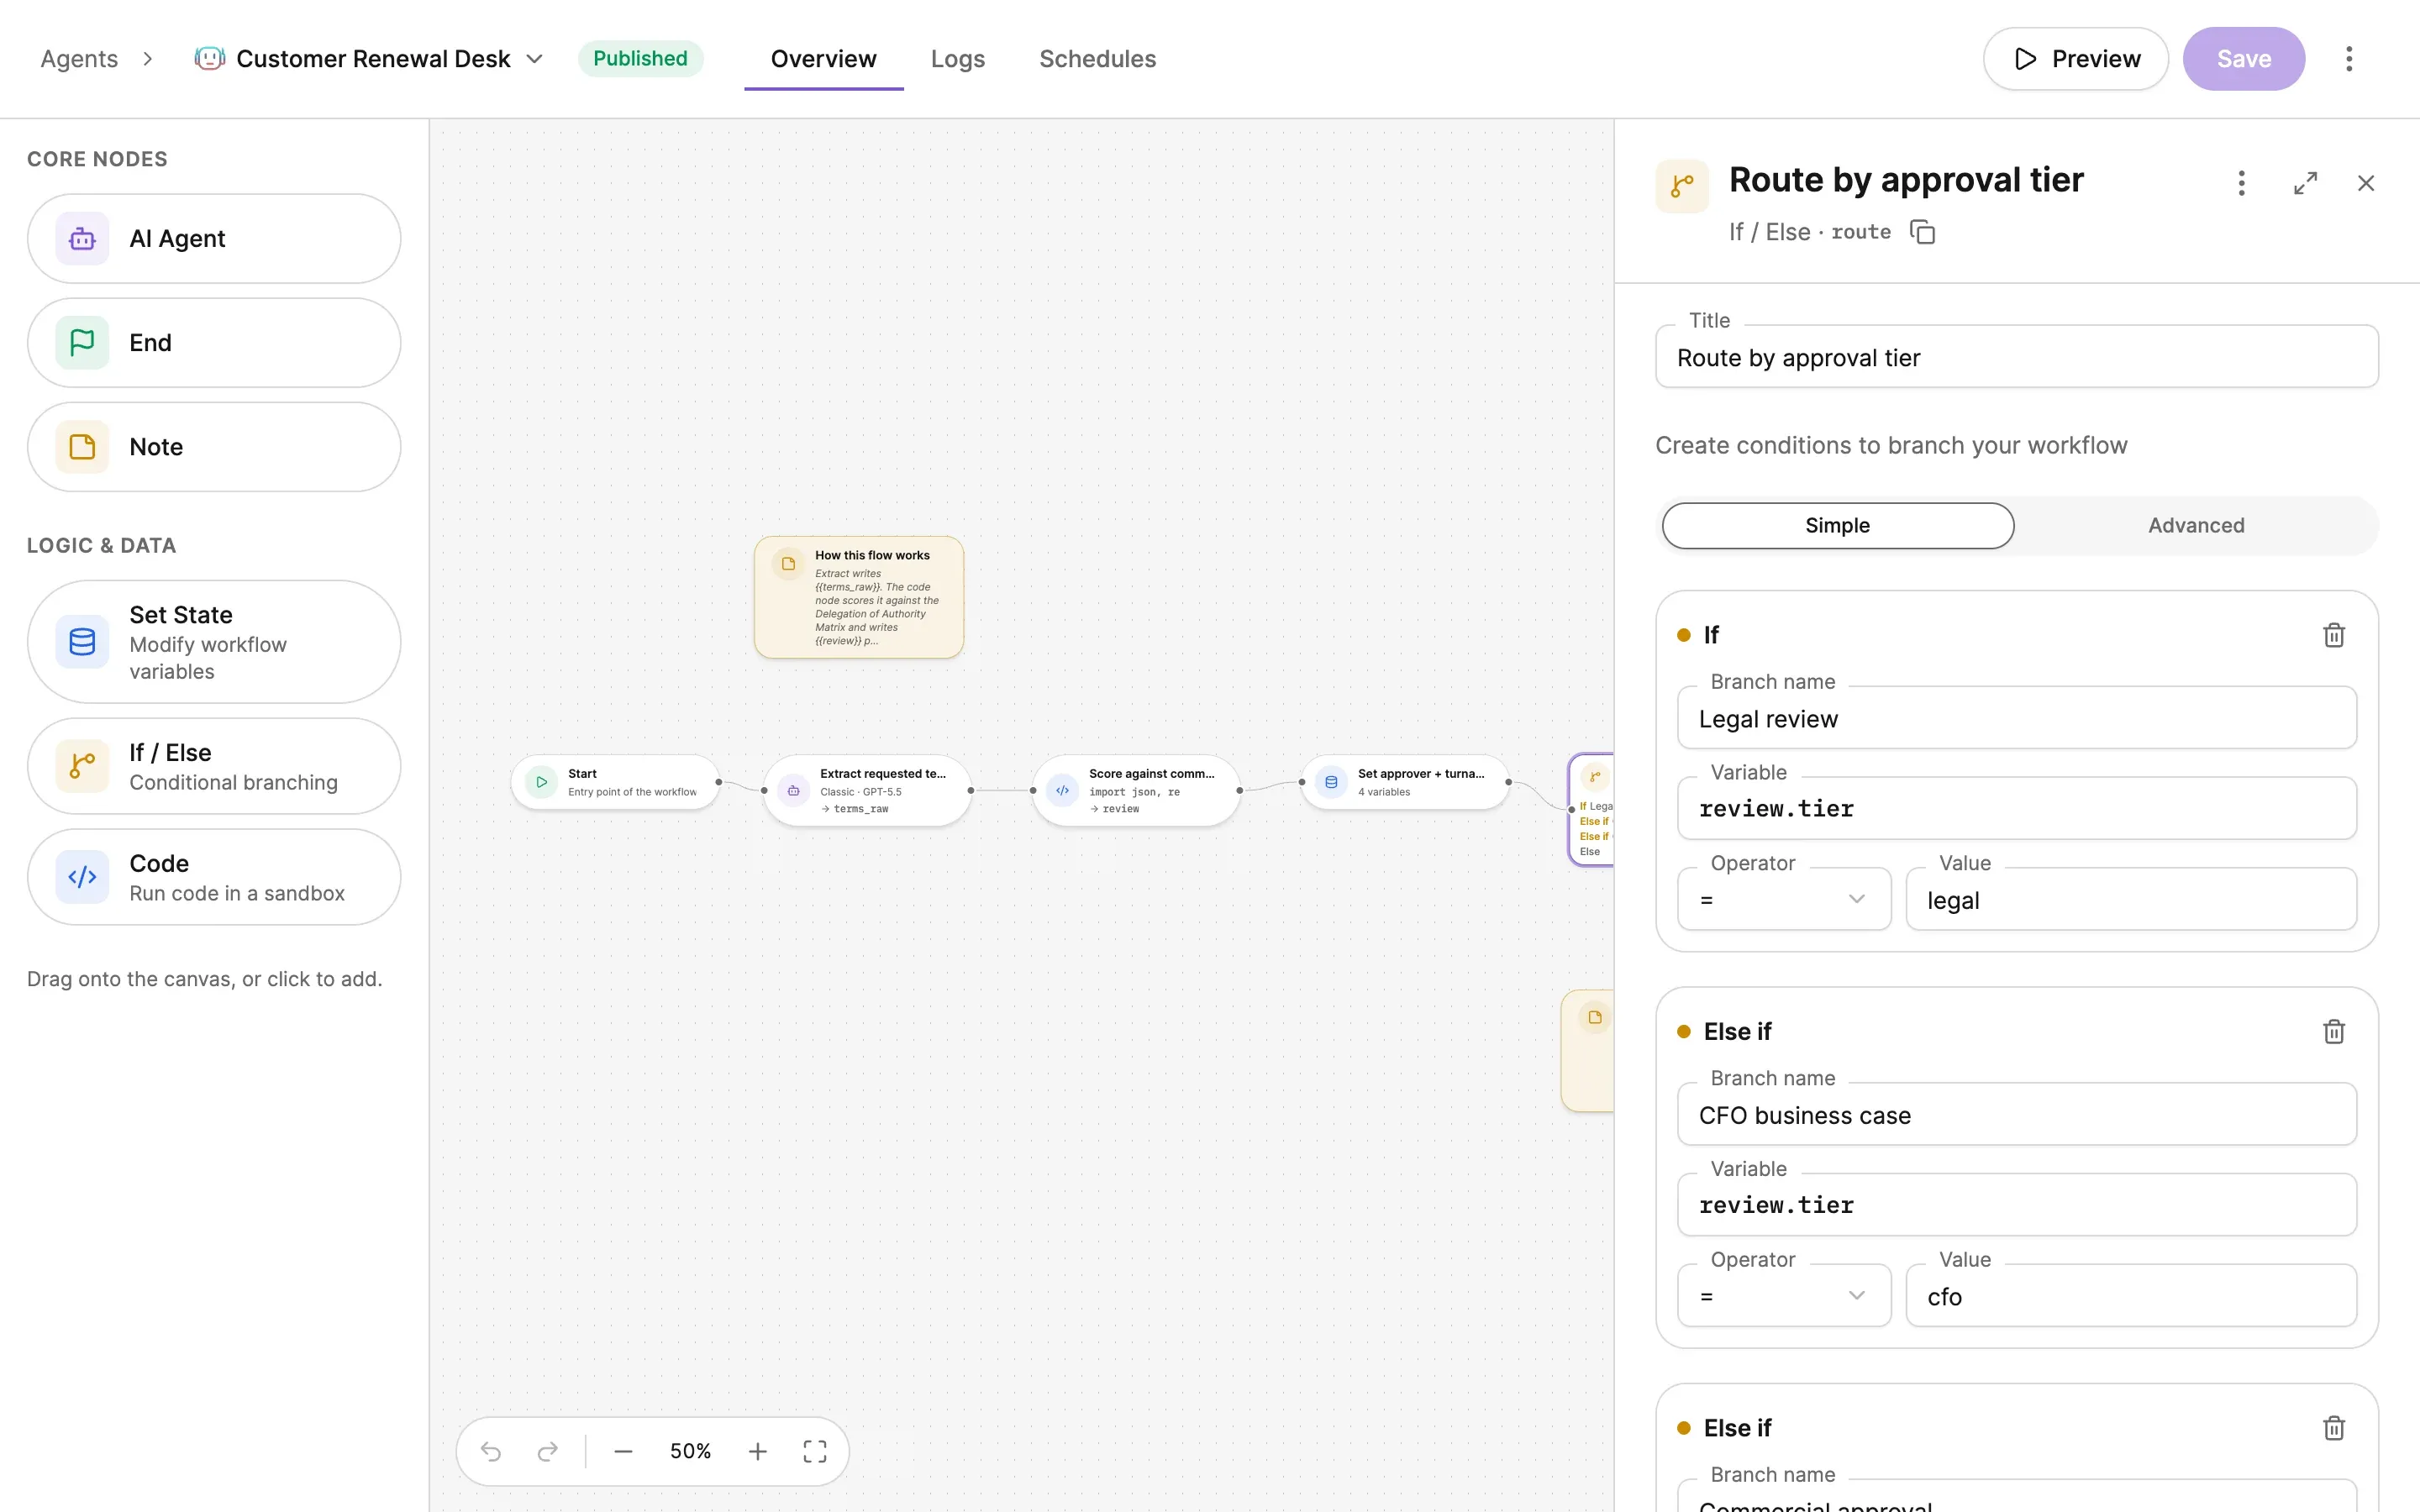This screenshot has height=1512, width=2420.
Task: Open the Overview tab
Action: pyautogui.click(x=824, y=59)
